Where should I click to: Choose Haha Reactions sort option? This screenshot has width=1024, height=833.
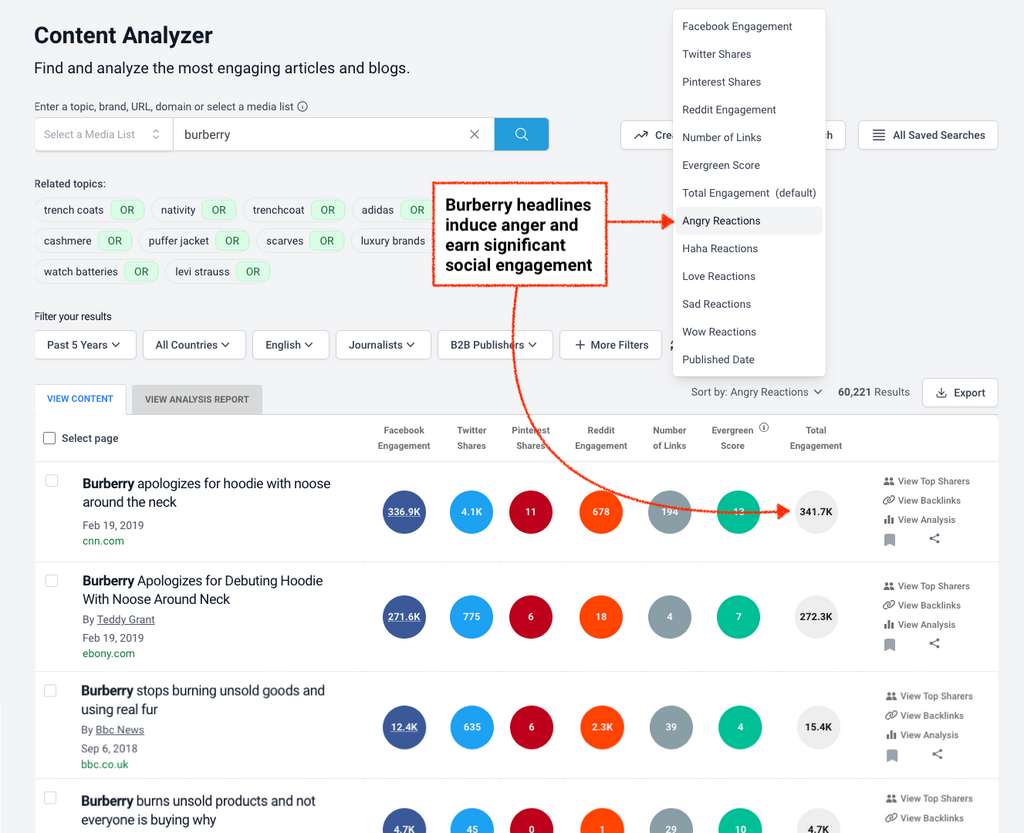tap(720, 249)
